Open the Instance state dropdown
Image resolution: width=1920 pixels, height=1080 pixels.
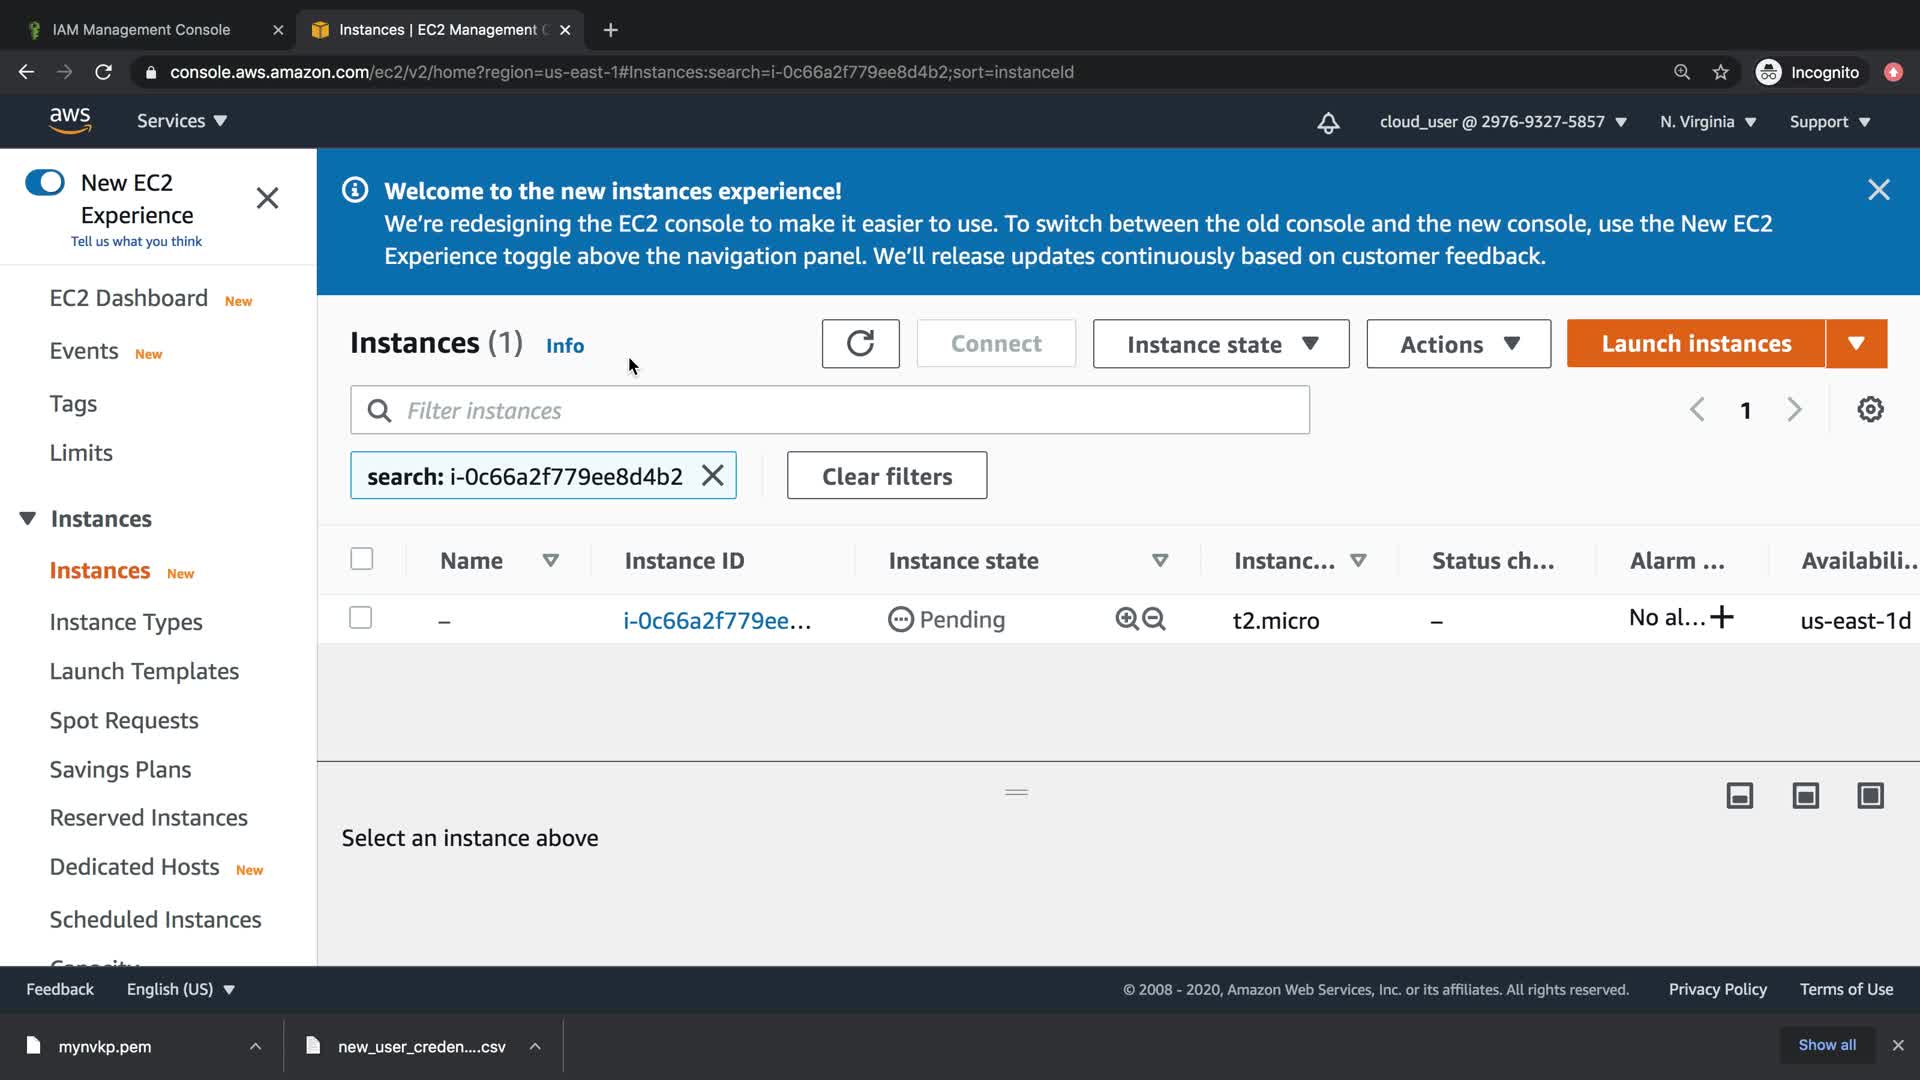pyautogui.click(x=1221, y=344)
